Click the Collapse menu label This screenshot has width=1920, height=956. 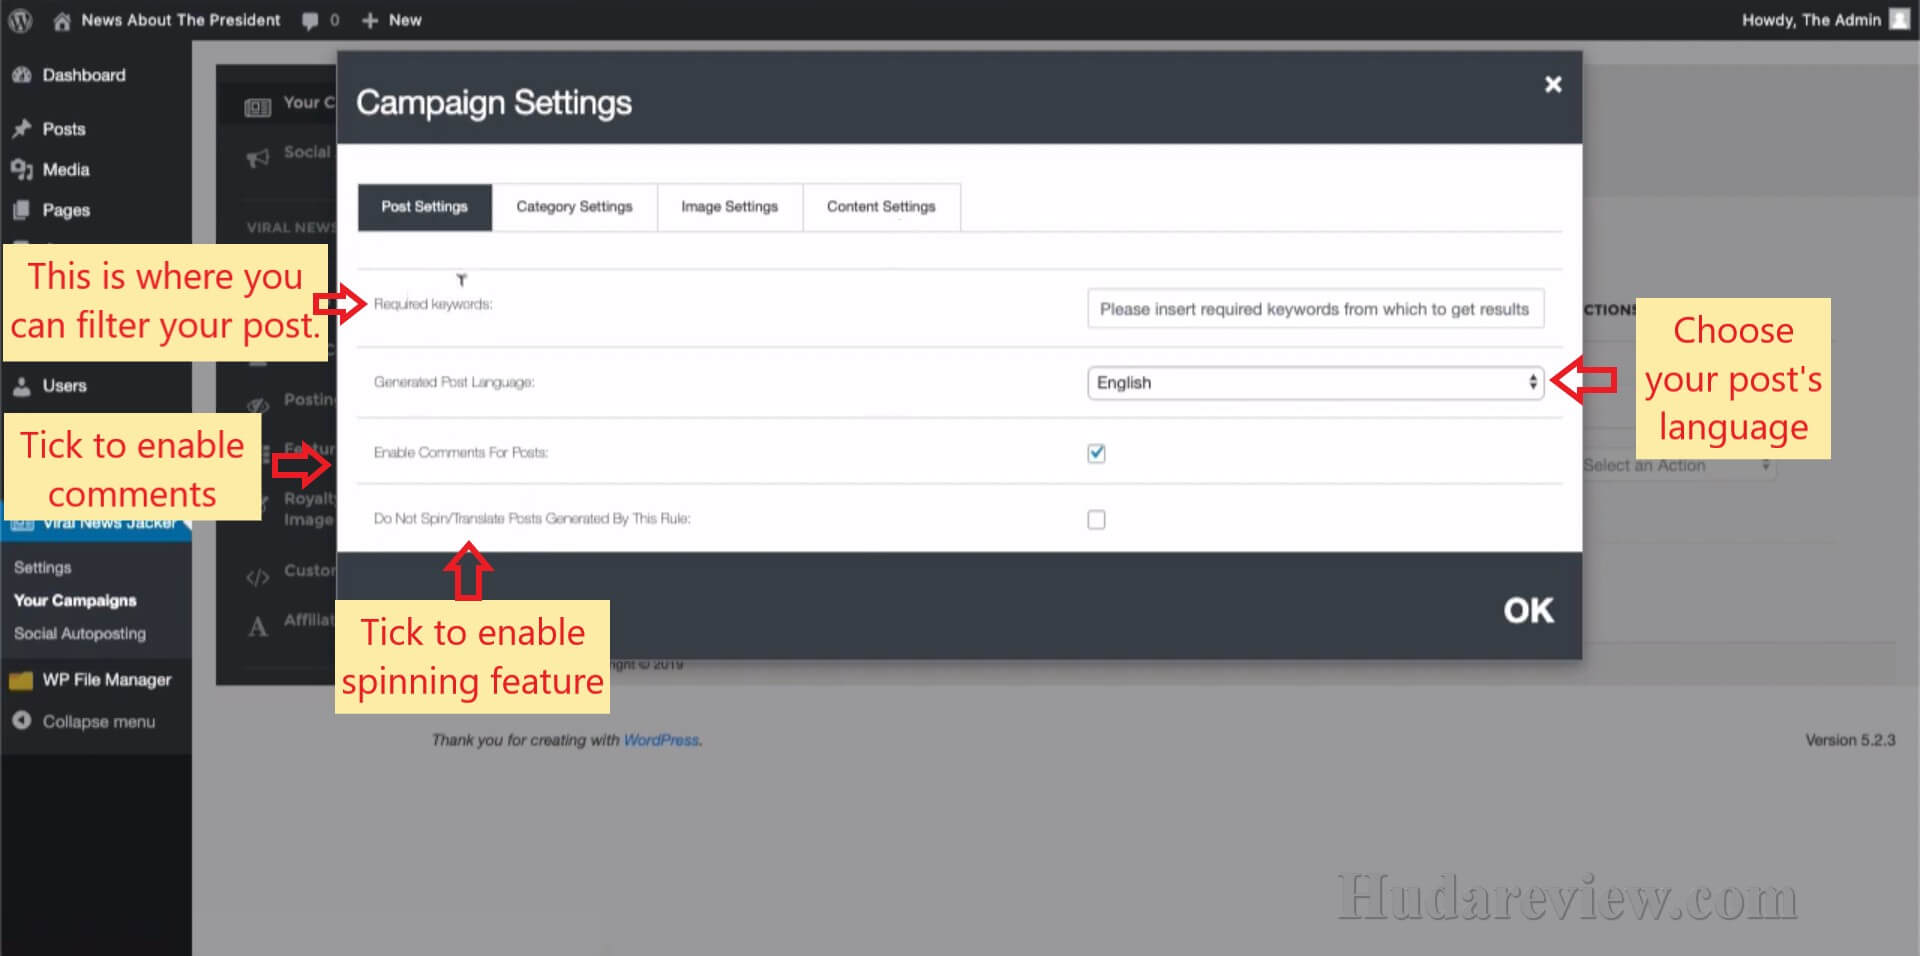coord(99,722)
